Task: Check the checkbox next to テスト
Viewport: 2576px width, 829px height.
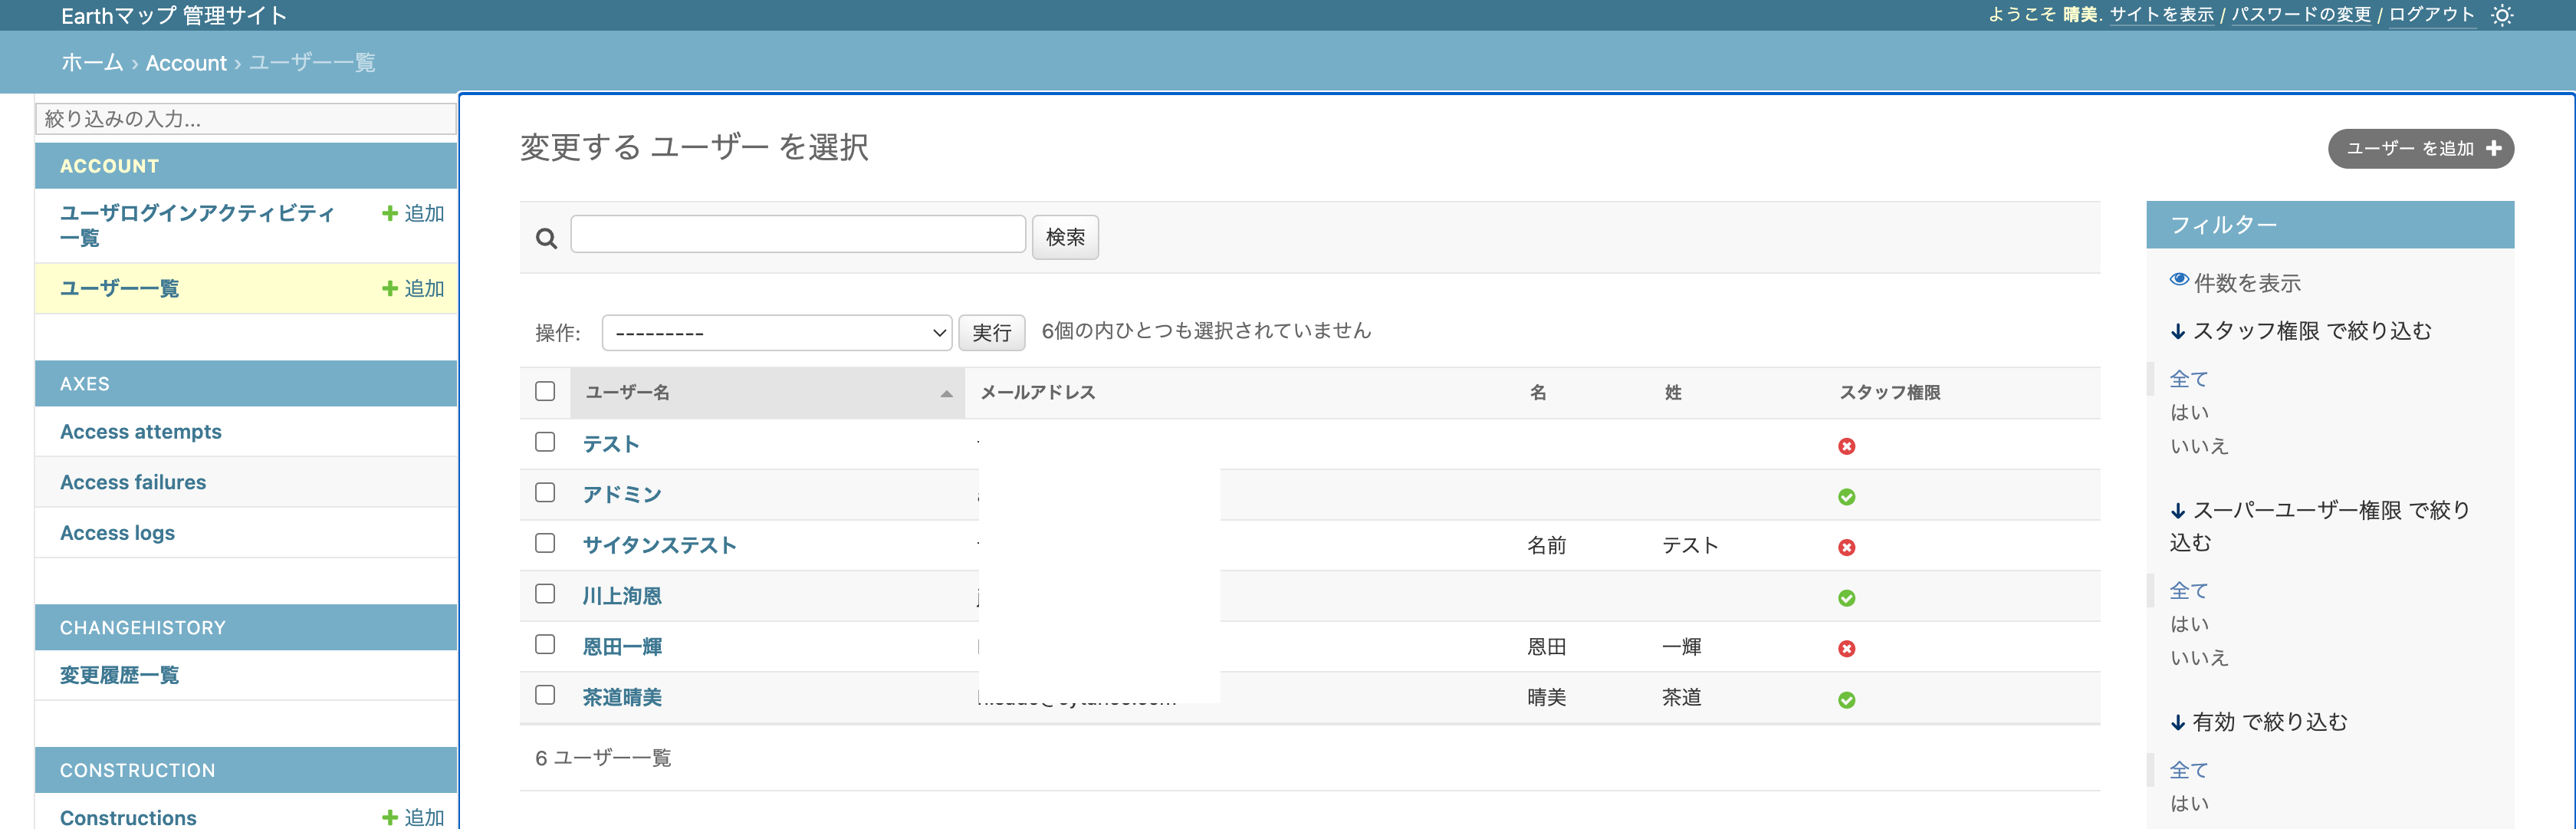Action: [x=544, y=441]
